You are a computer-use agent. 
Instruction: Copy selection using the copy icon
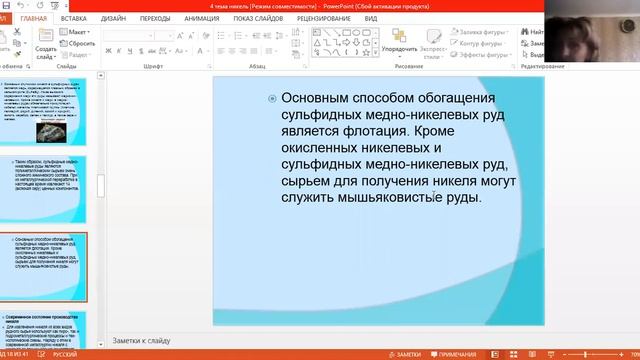coord(17,43)
